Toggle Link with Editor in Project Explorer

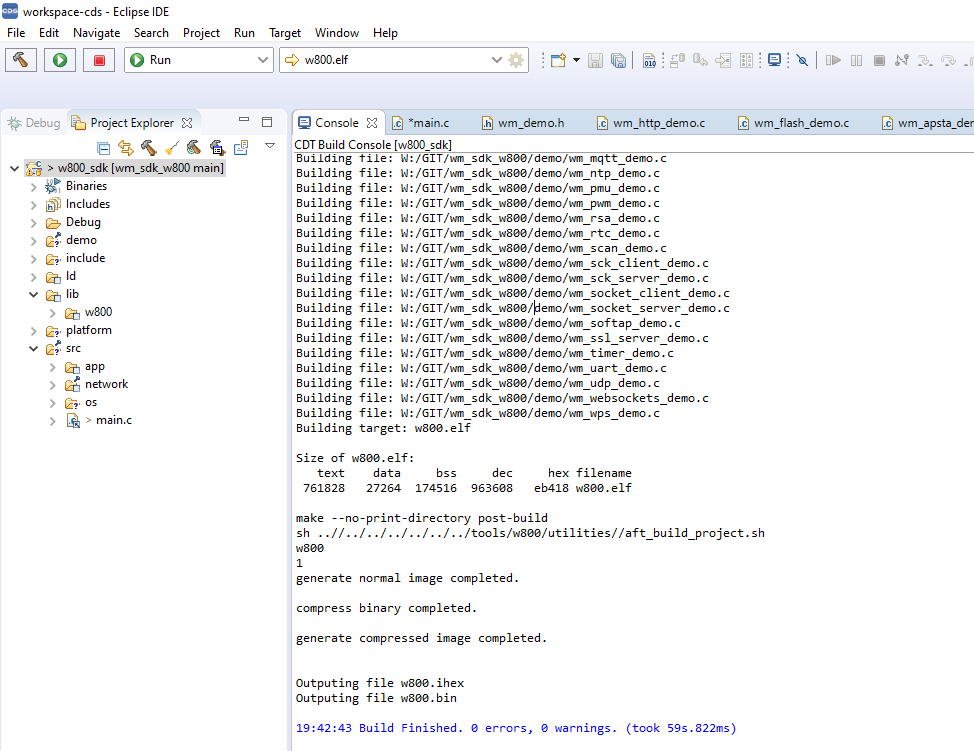coord(126,143)
